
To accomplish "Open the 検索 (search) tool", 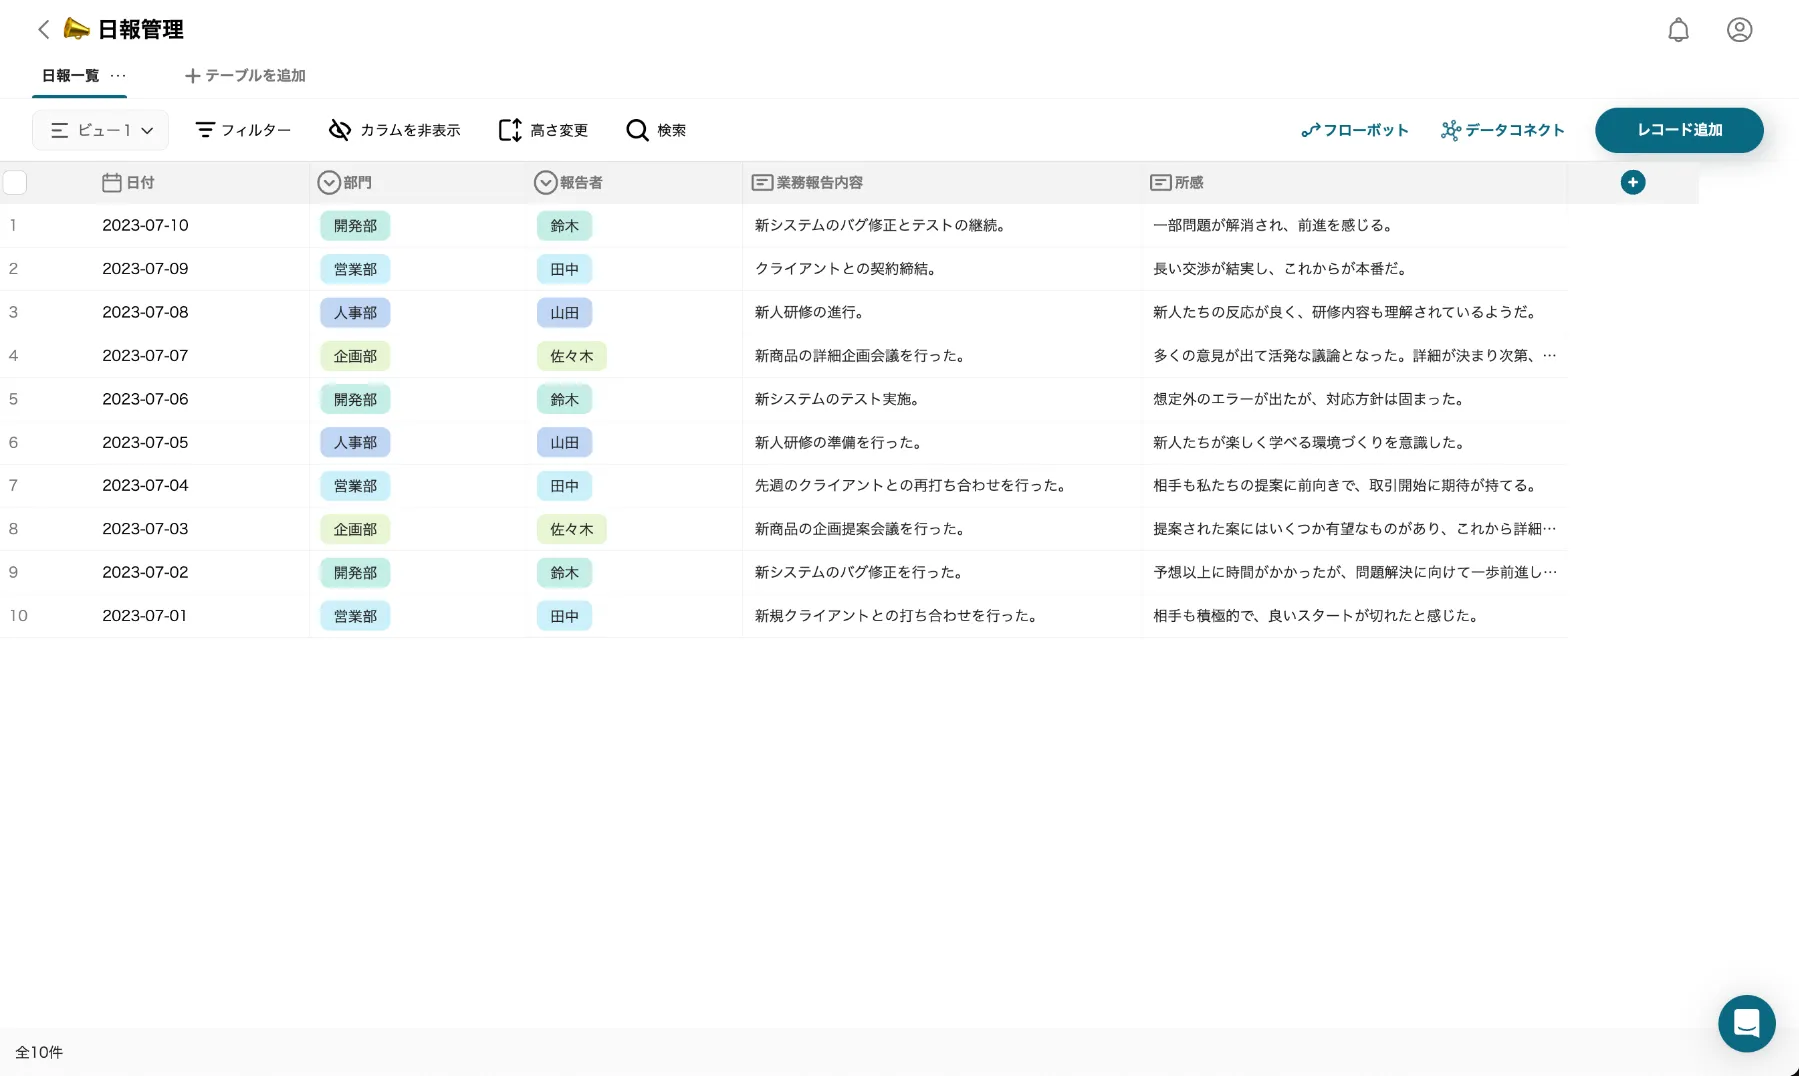I will 656,130.
